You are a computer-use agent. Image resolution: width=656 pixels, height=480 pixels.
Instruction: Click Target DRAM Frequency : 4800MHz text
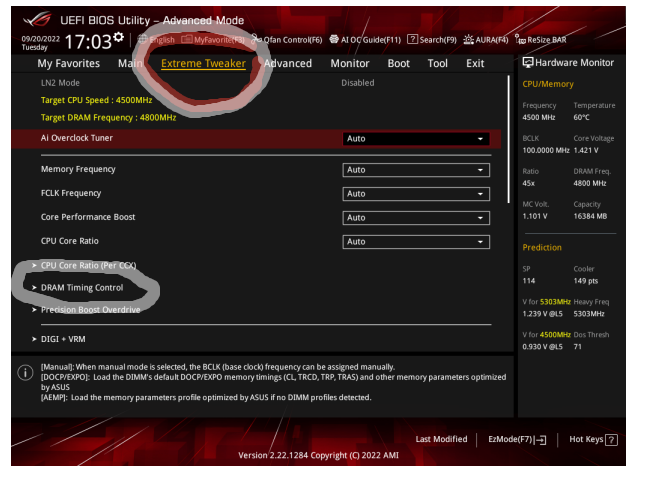click(x=108, y=118)
